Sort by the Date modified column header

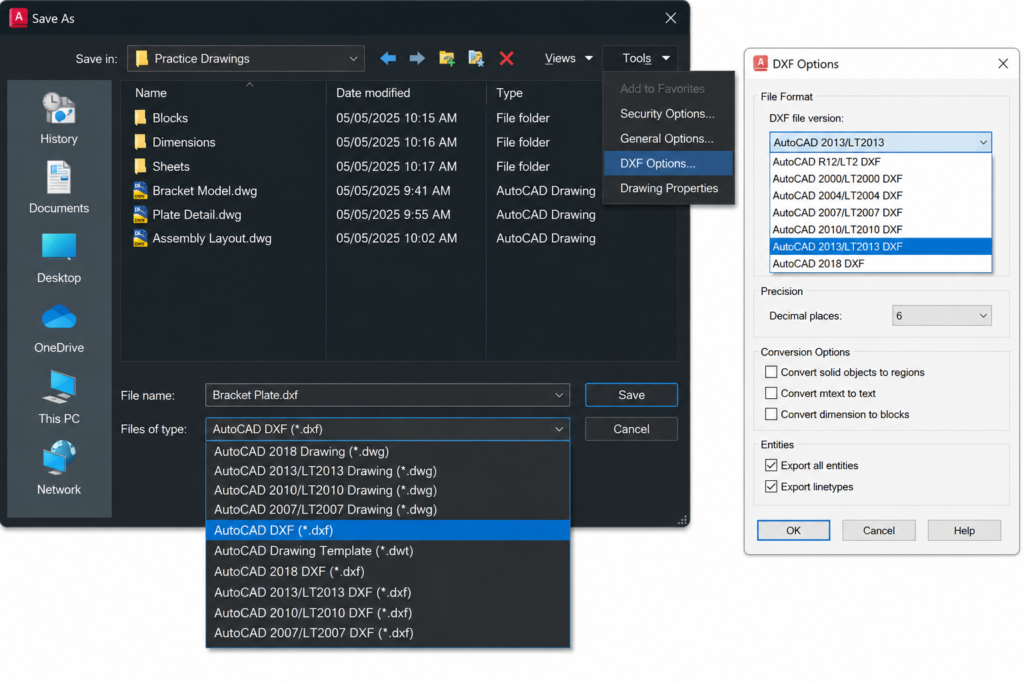[x=373, y=93]
